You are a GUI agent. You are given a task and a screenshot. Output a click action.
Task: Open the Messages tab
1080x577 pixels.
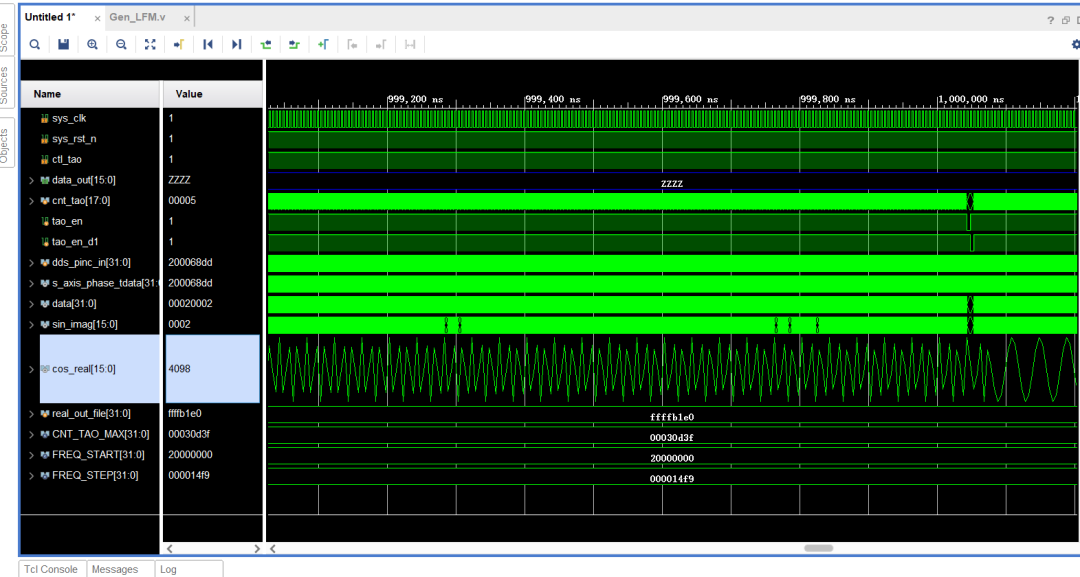click(x=115, y=569)
